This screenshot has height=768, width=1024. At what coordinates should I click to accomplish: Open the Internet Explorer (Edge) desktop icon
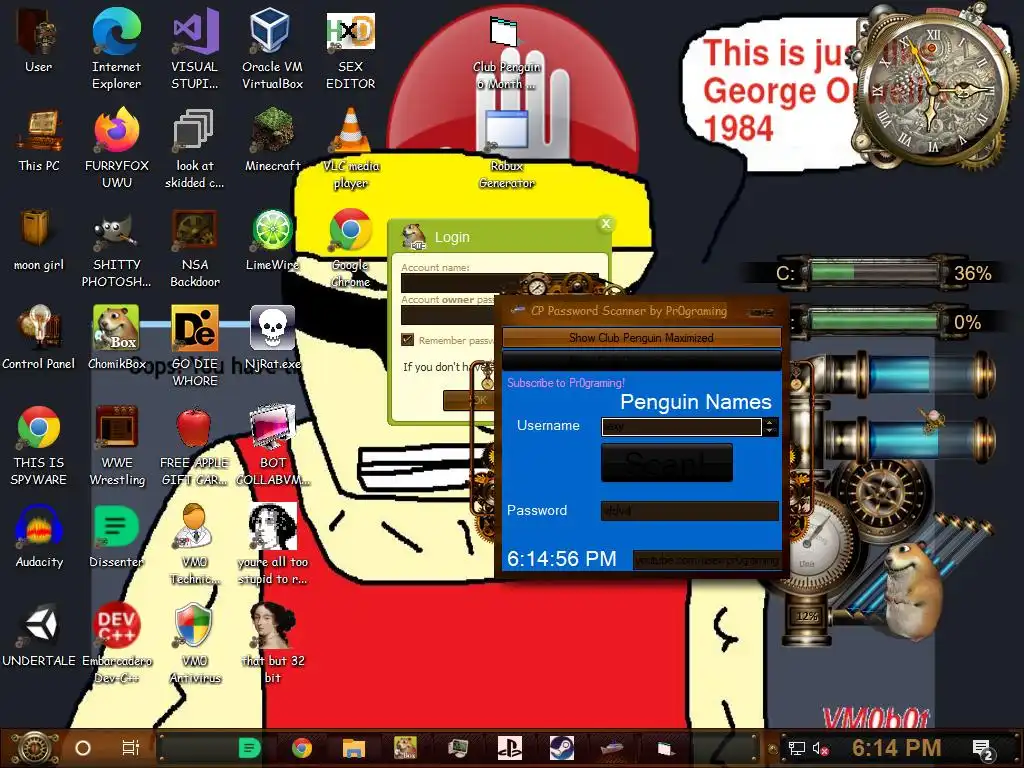(x=116, y=48)
